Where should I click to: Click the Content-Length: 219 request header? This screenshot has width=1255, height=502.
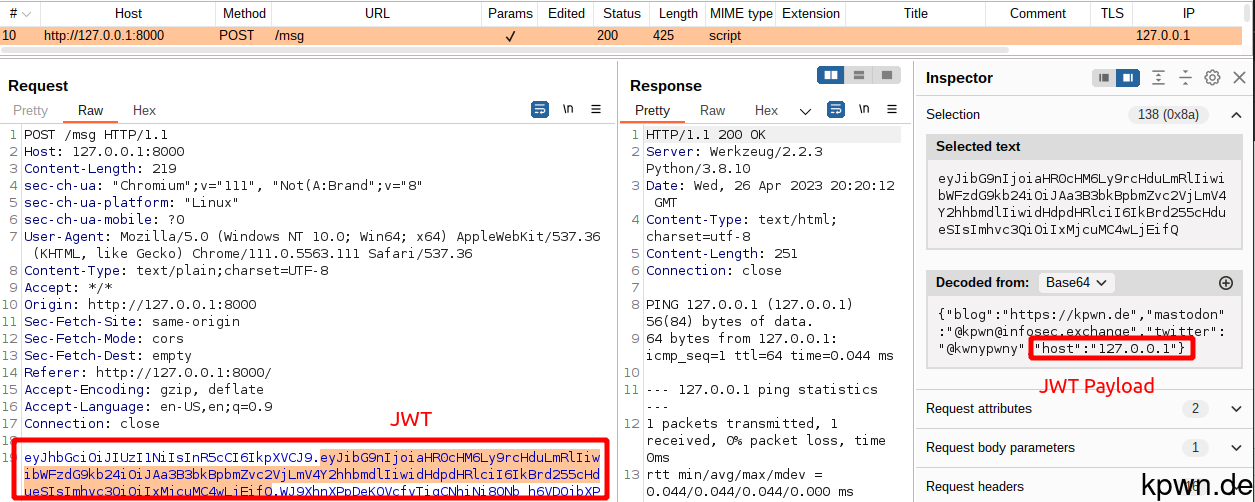100,169
